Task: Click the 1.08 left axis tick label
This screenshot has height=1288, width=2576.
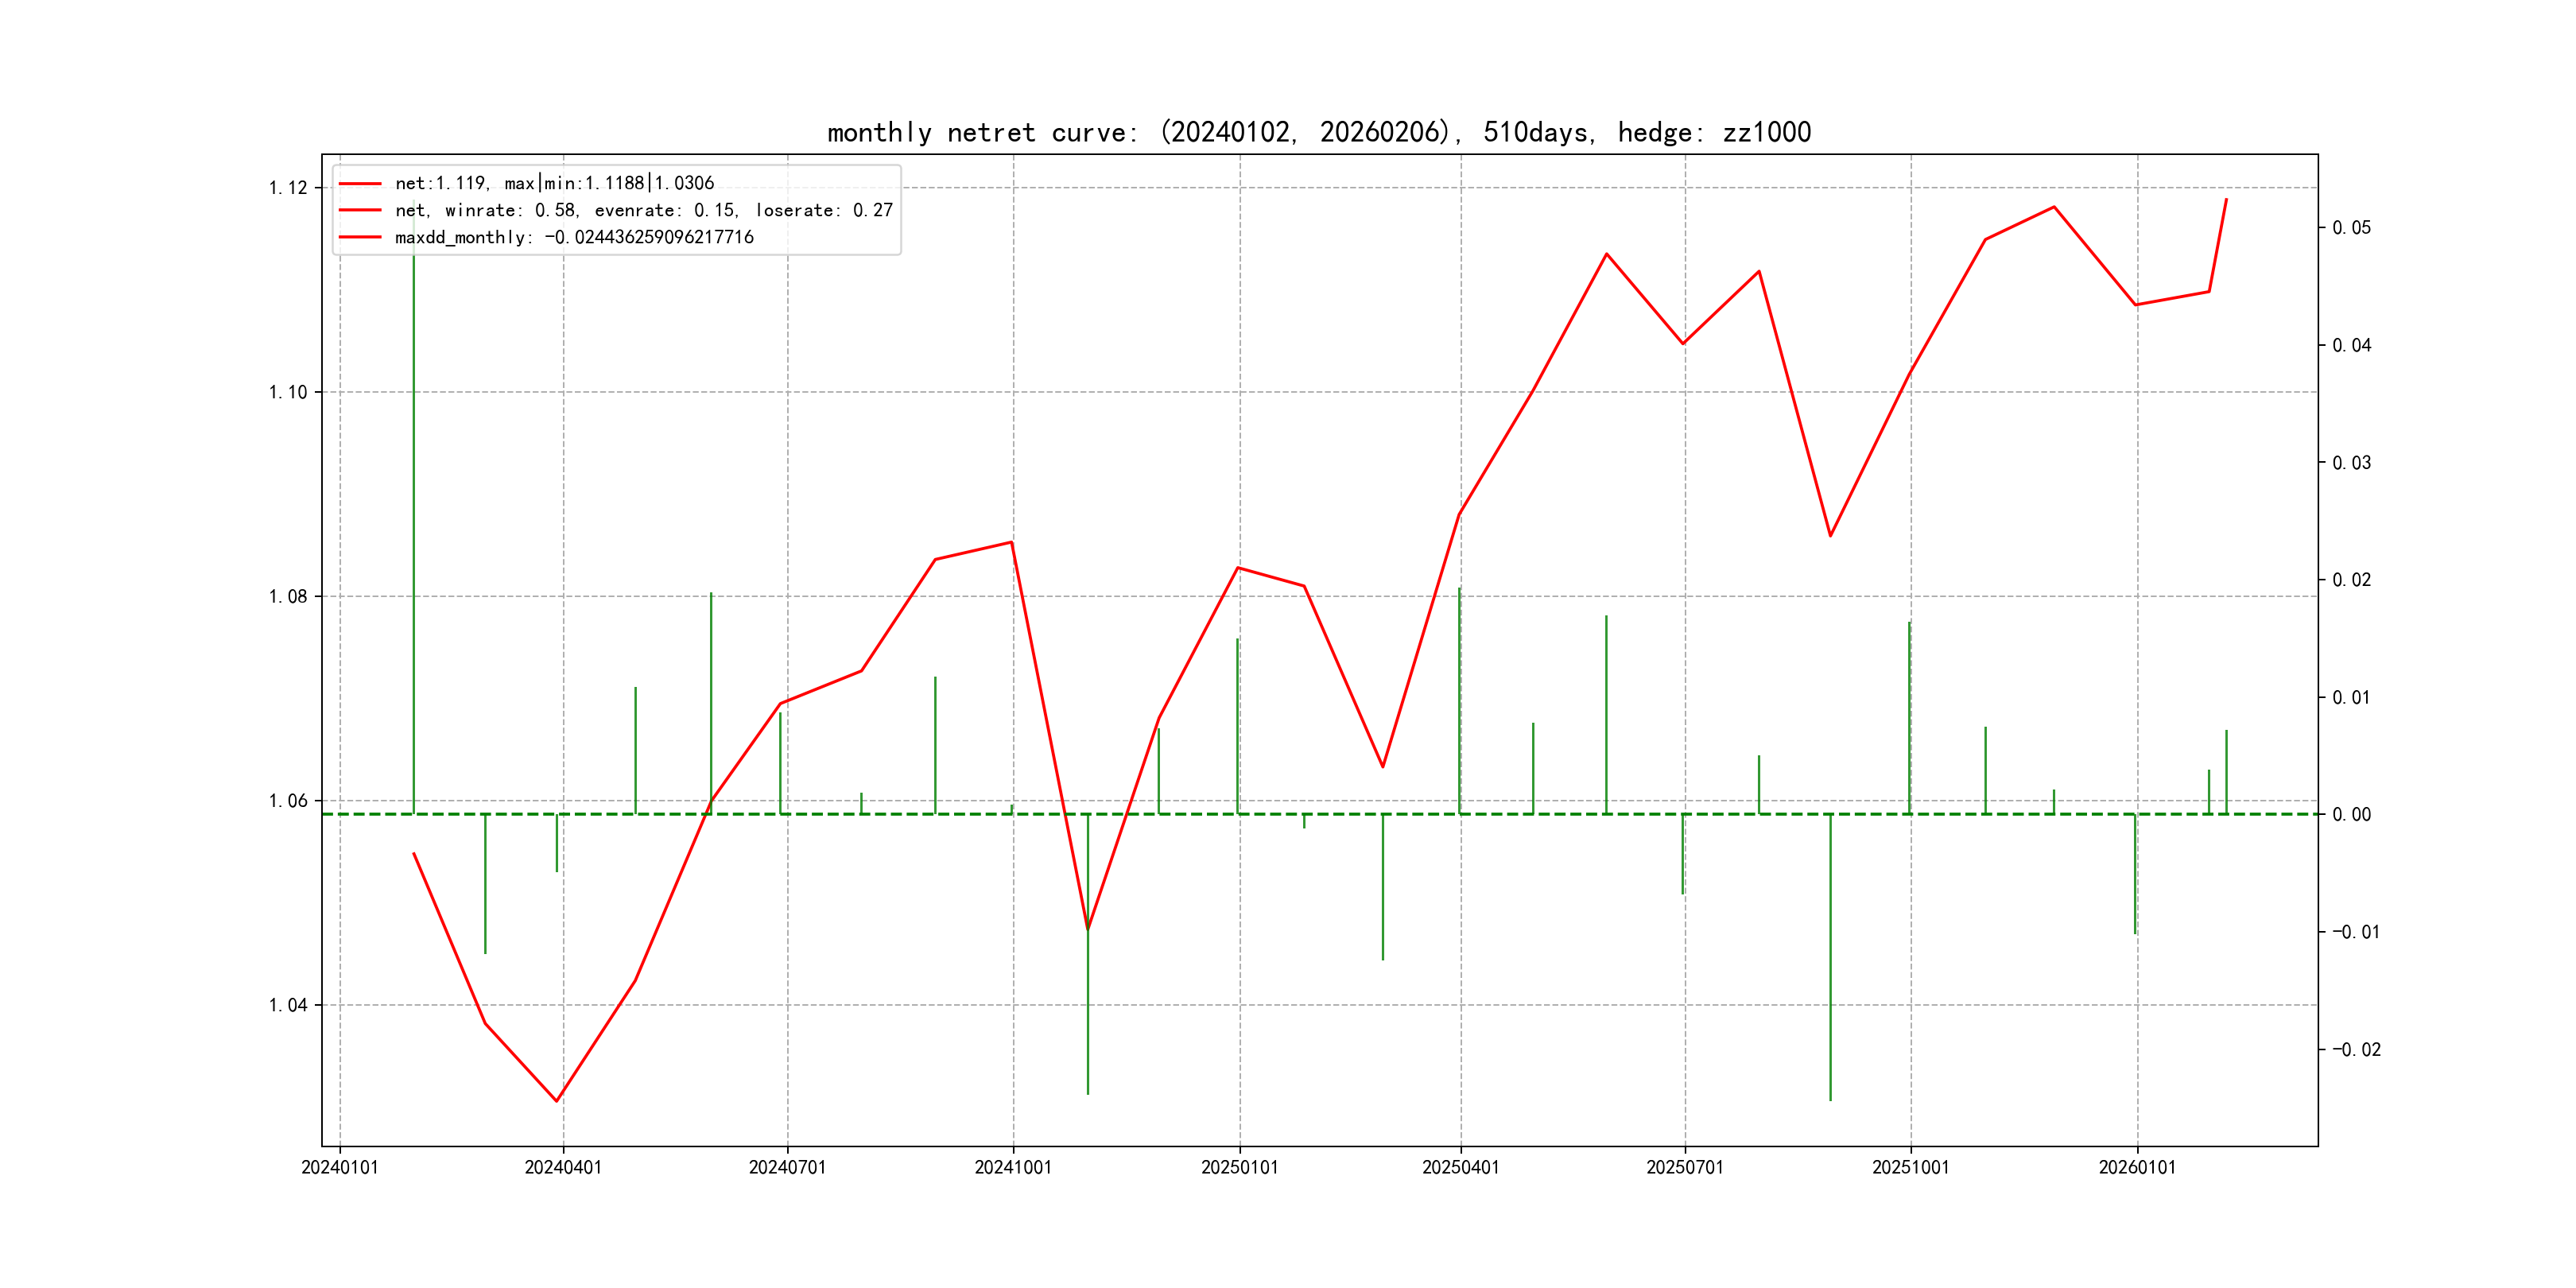Action: point(288,597)
